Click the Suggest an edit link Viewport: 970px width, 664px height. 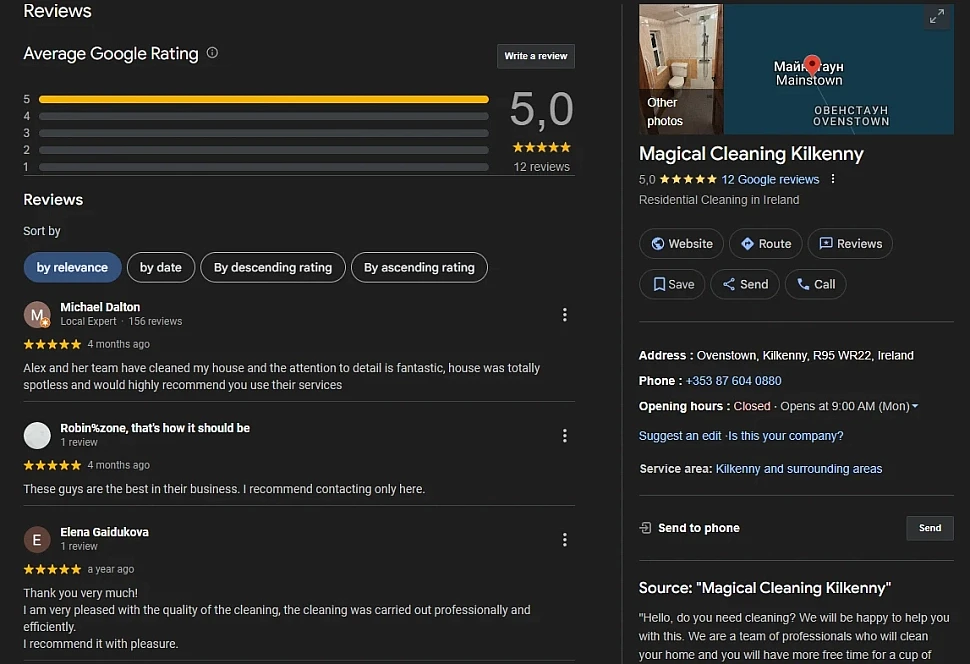(680, 436)
